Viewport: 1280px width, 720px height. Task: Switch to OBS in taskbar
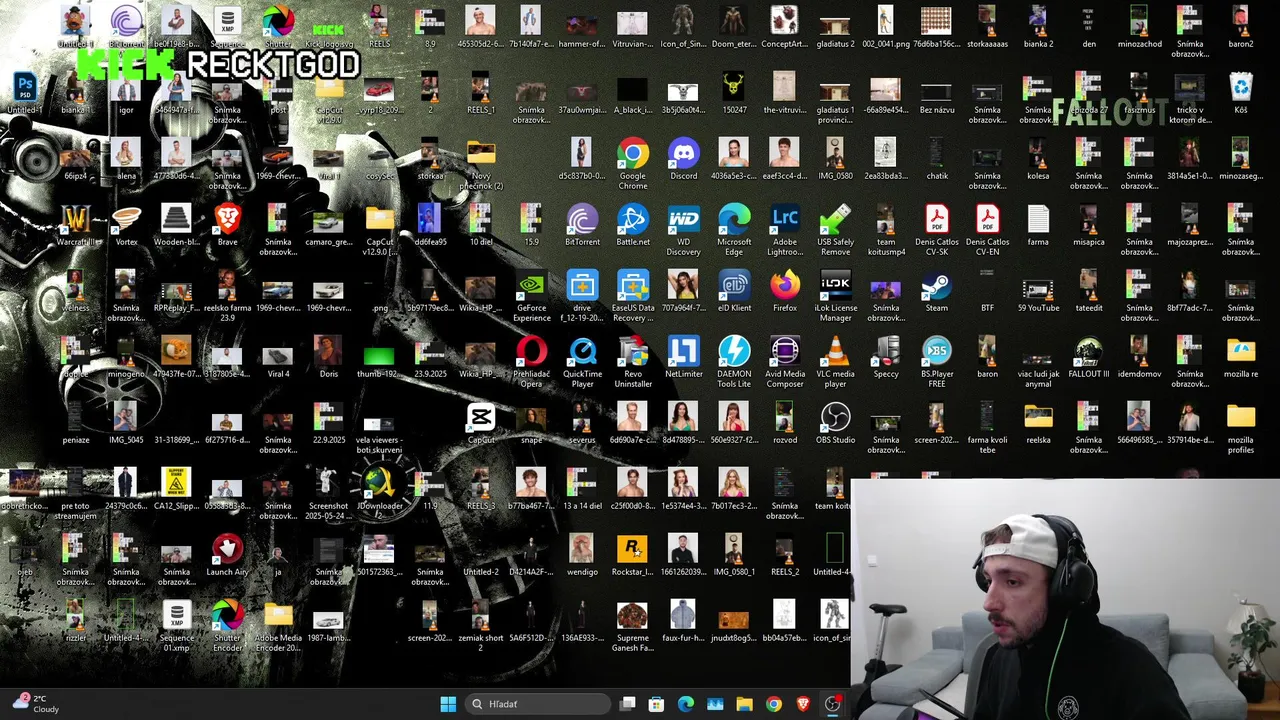point(832,704)
